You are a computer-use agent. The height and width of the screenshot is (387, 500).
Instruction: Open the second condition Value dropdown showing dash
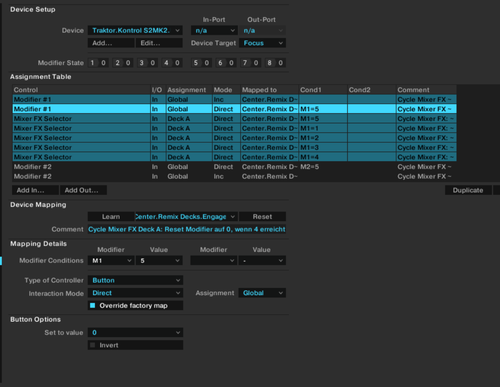(262, 260)
